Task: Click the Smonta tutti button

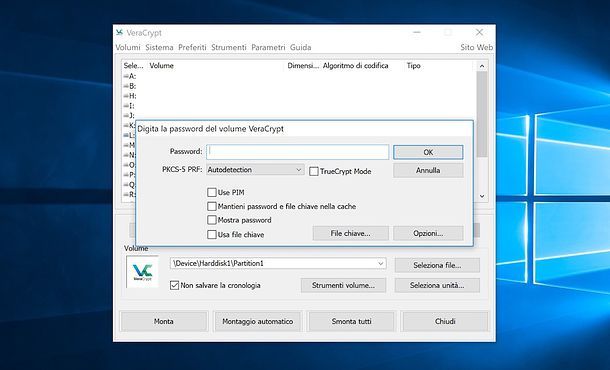Action: pyautogui.click(x=351, y=321)
